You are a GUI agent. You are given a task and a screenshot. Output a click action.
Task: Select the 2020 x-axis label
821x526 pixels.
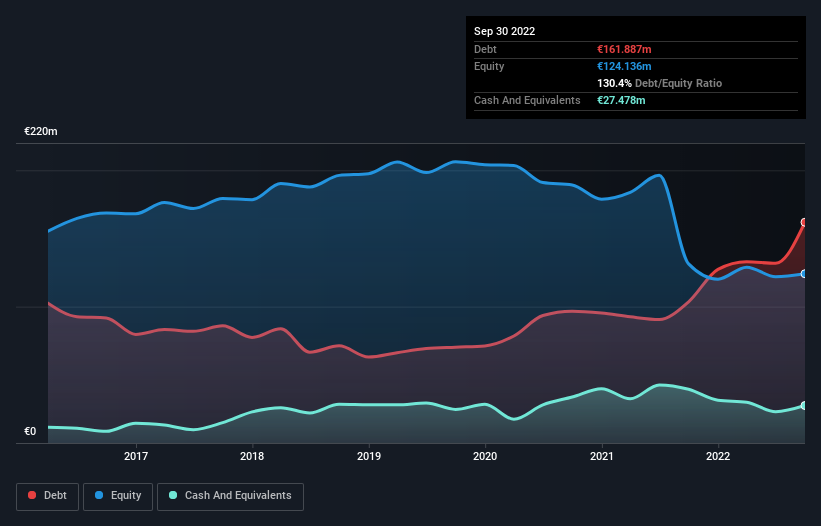click(485, 456)
